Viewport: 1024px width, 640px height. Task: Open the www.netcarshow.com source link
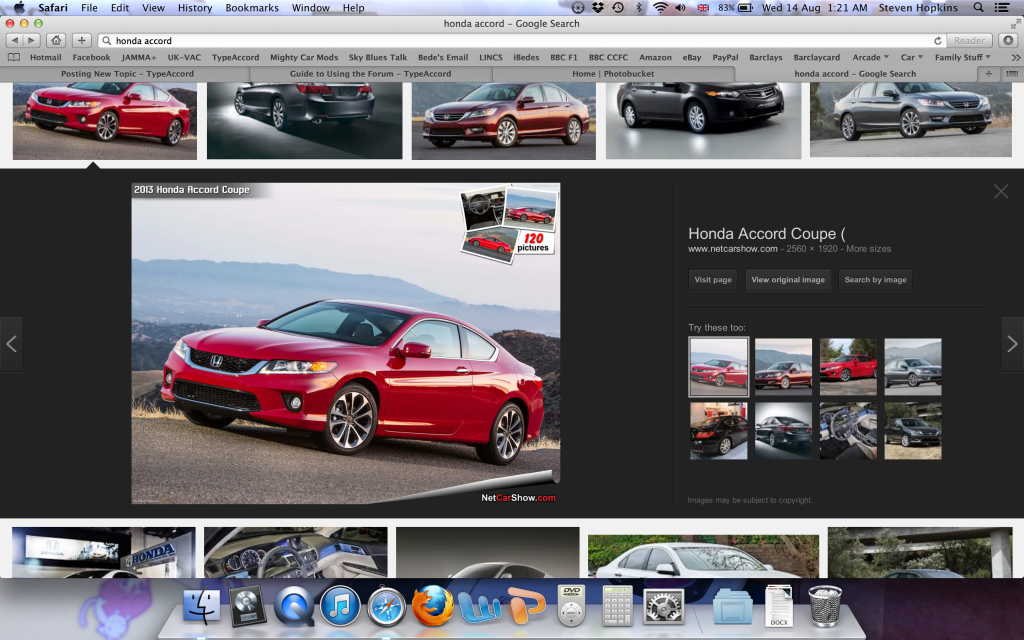point(733,249)
